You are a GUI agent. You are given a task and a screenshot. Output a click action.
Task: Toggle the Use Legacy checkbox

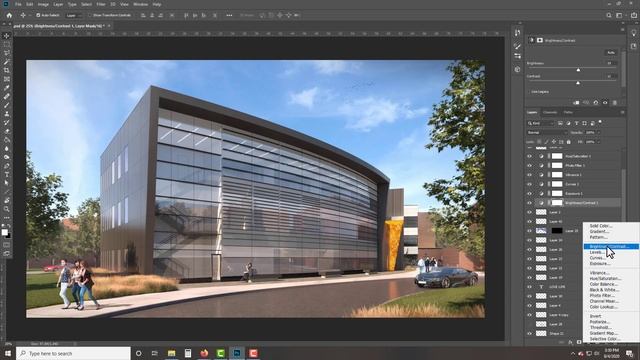[x=529, y=92]
